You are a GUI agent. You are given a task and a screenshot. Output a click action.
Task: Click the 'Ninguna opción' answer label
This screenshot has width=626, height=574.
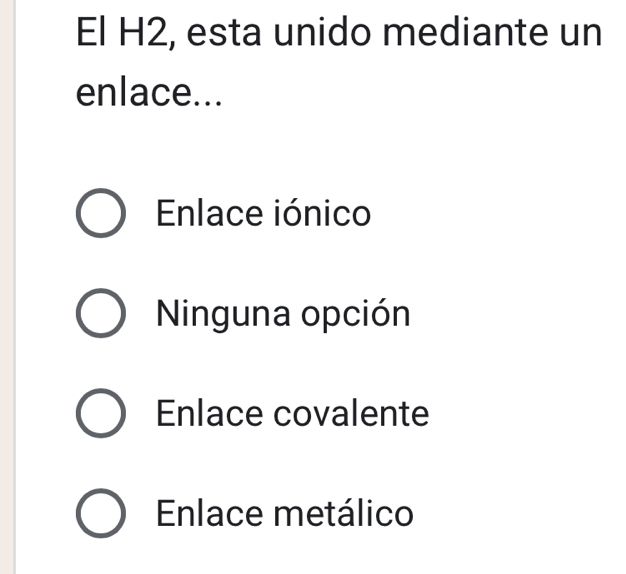tap(283, 315)
